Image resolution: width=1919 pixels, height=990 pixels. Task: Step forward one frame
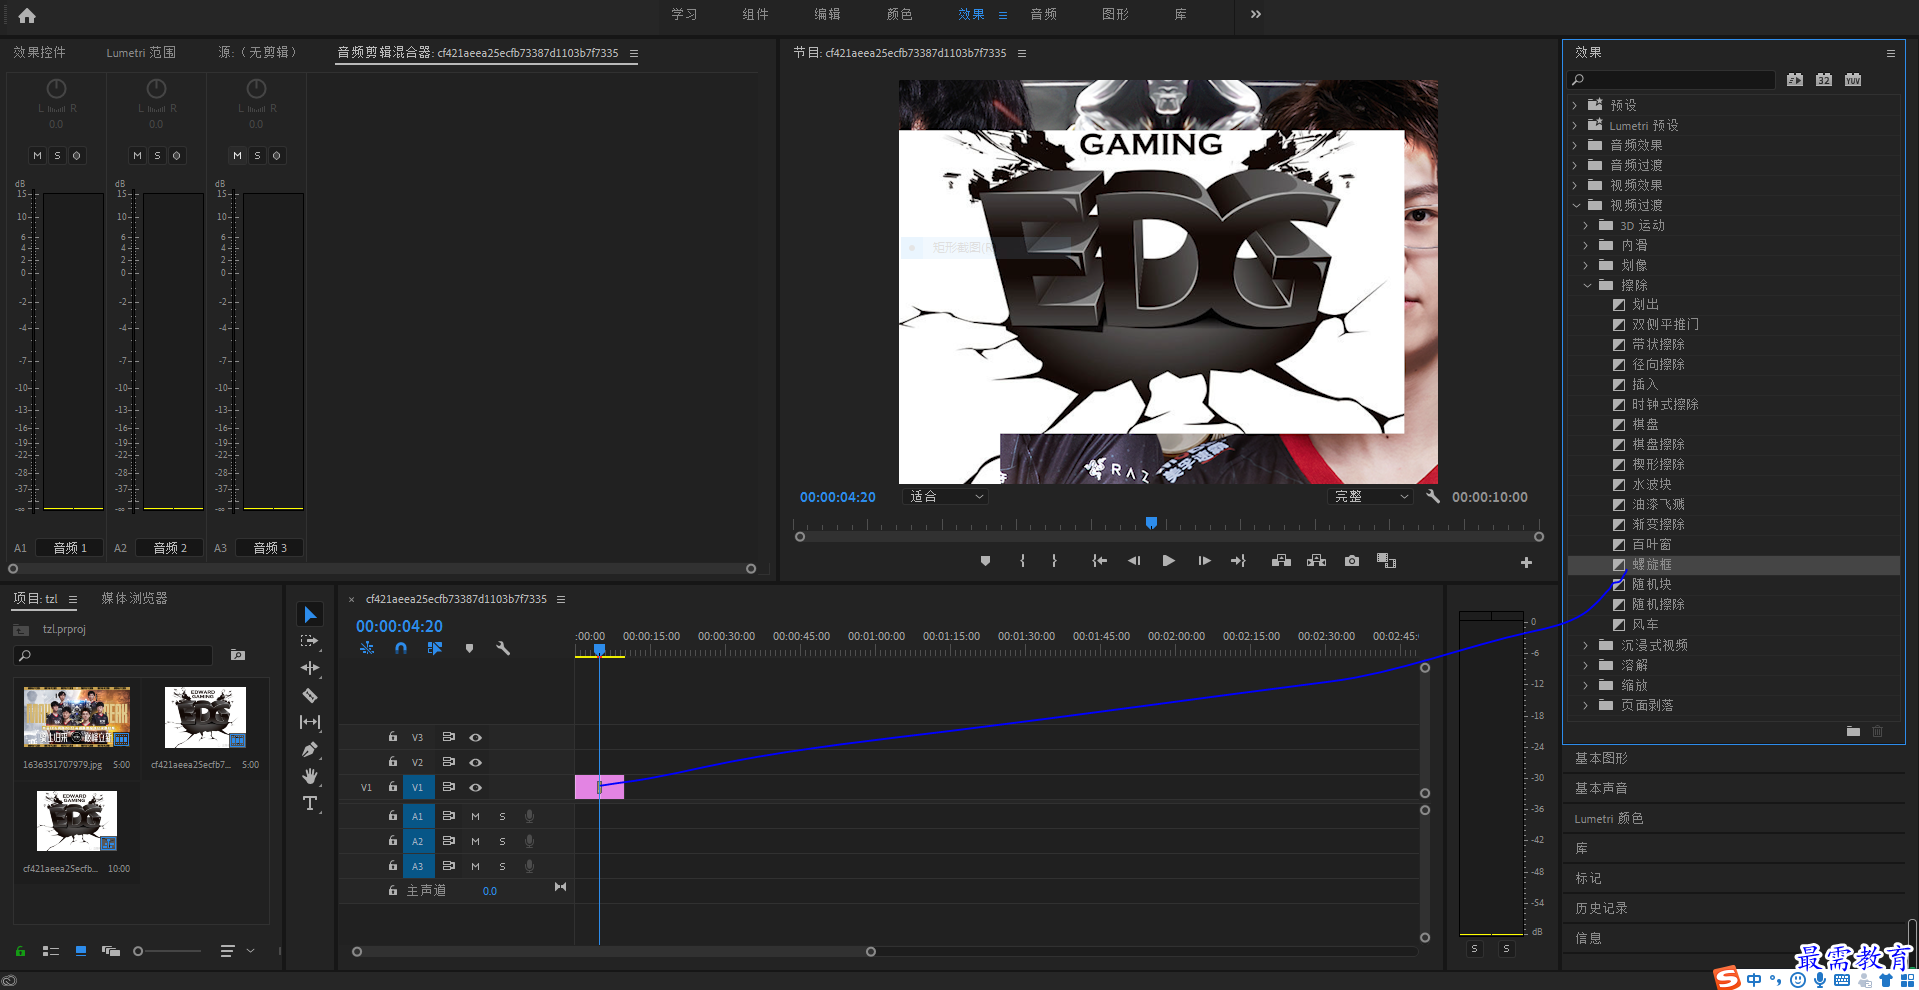(1204, 561)
